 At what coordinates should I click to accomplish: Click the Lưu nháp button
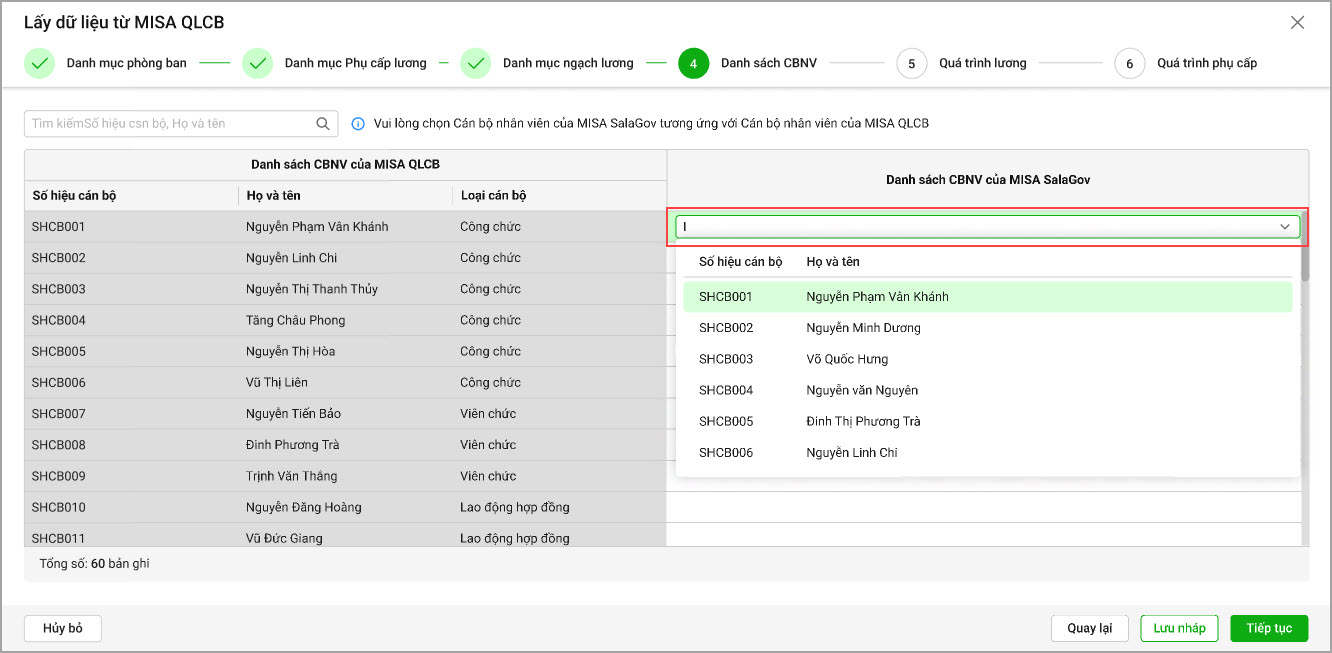coord(1179,628)
